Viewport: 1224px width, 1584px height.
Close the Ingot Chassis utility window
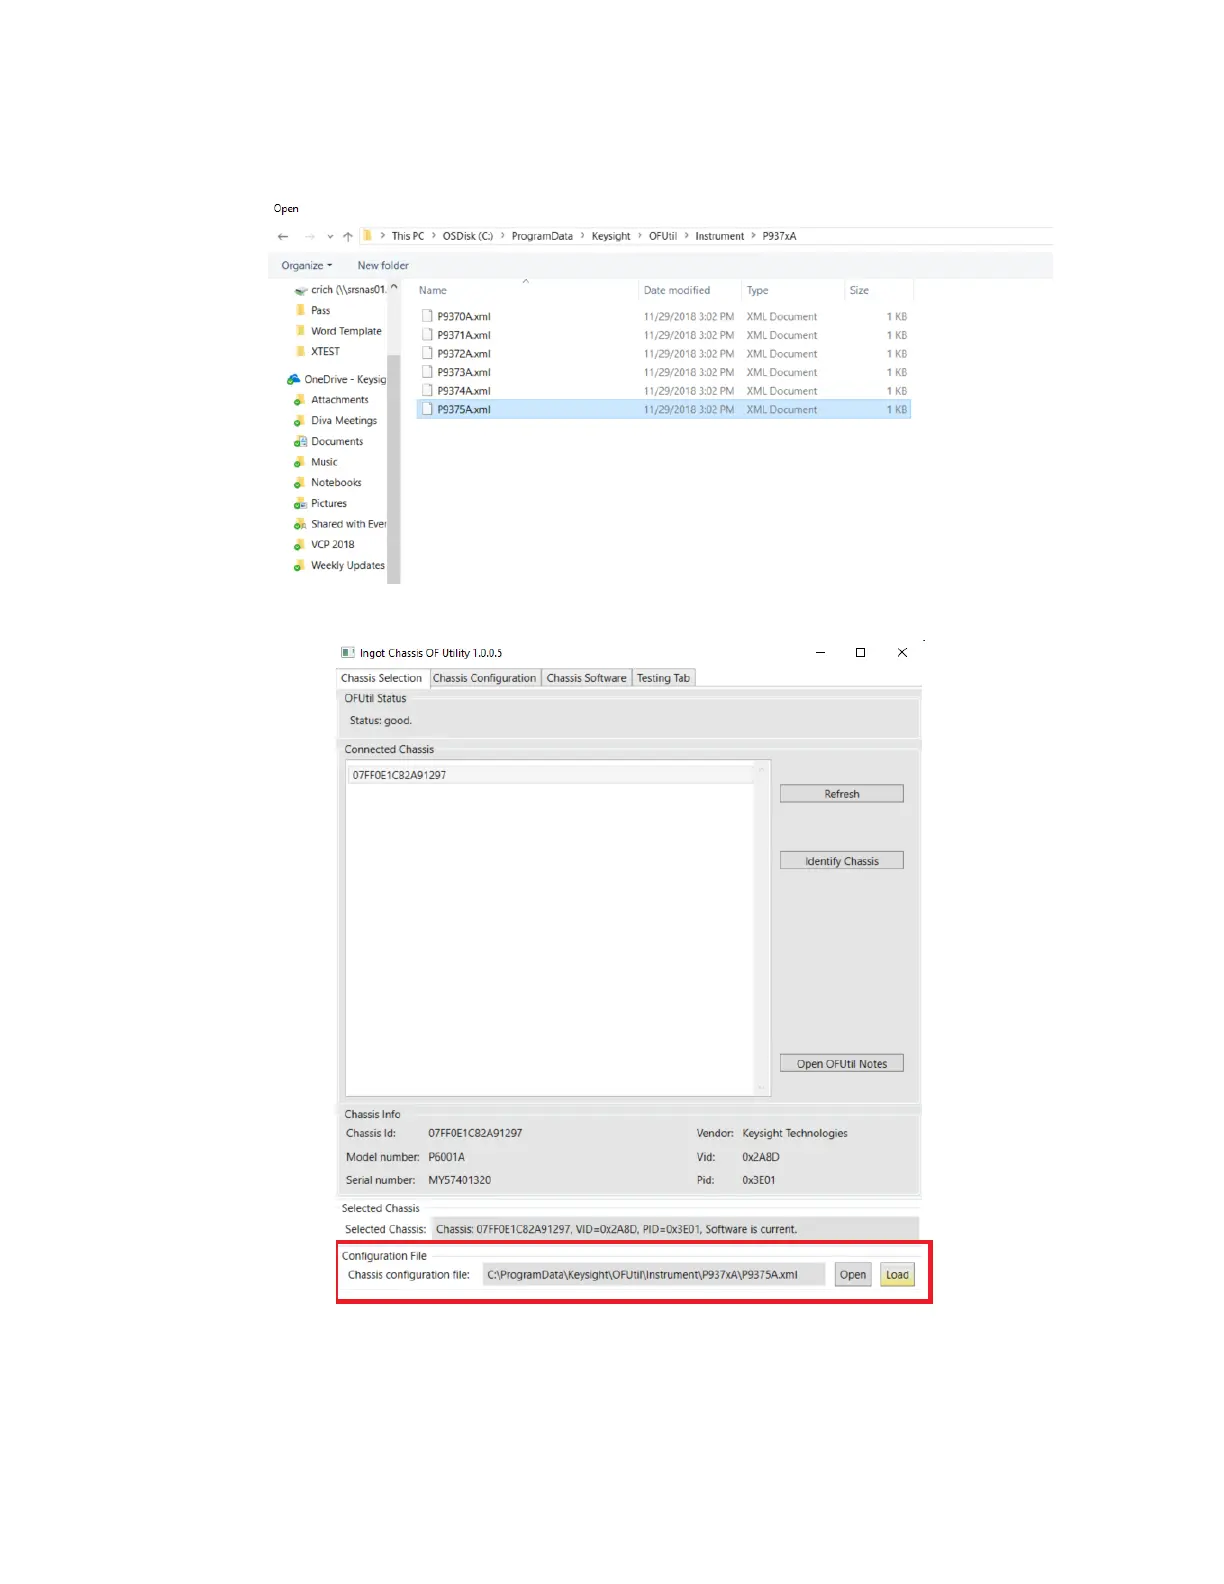pos(902,653)
